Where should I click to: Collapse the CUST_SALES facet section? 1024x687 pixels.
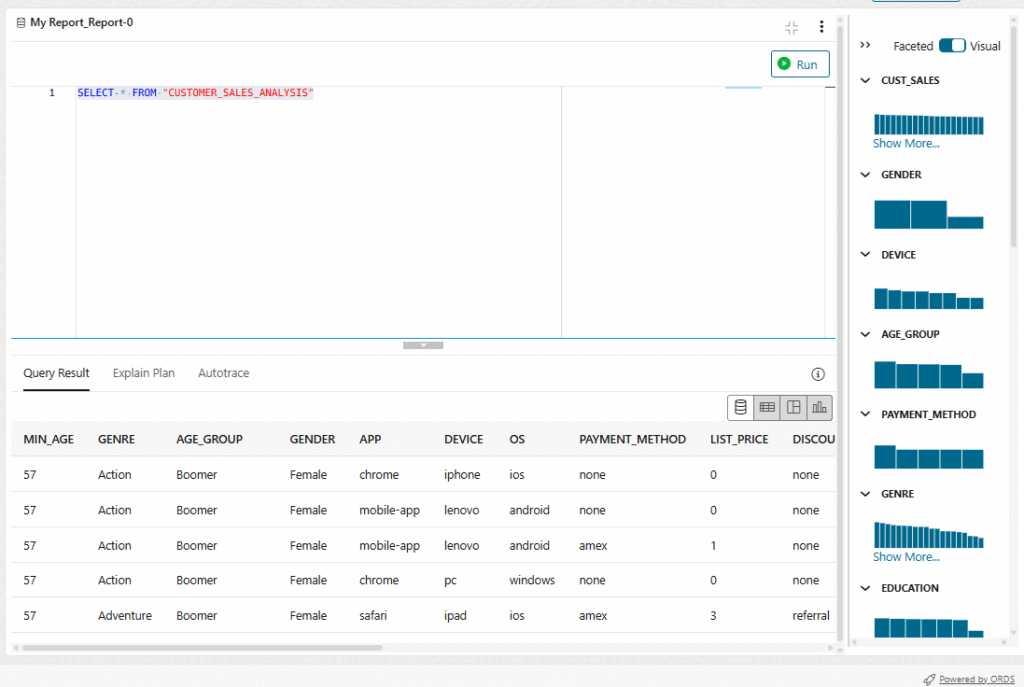tap(866, 80)
